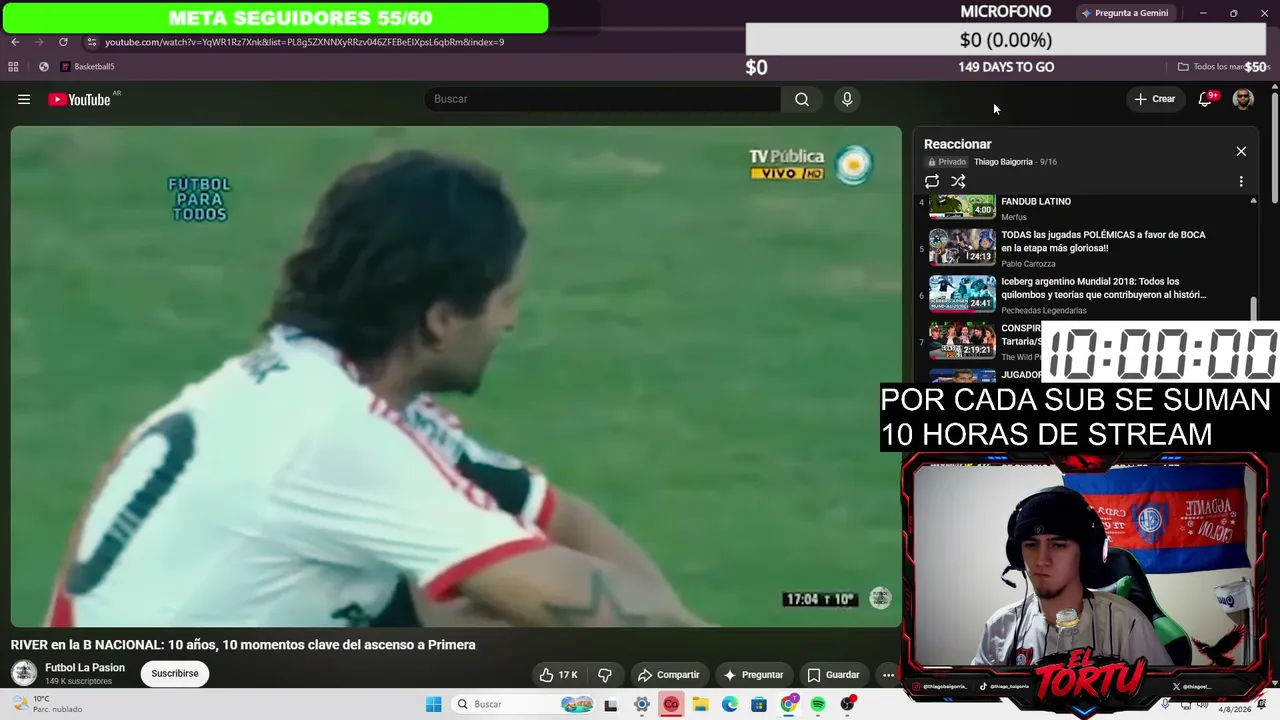Open the Settings gear on the taskbar

tap(642, 704)
